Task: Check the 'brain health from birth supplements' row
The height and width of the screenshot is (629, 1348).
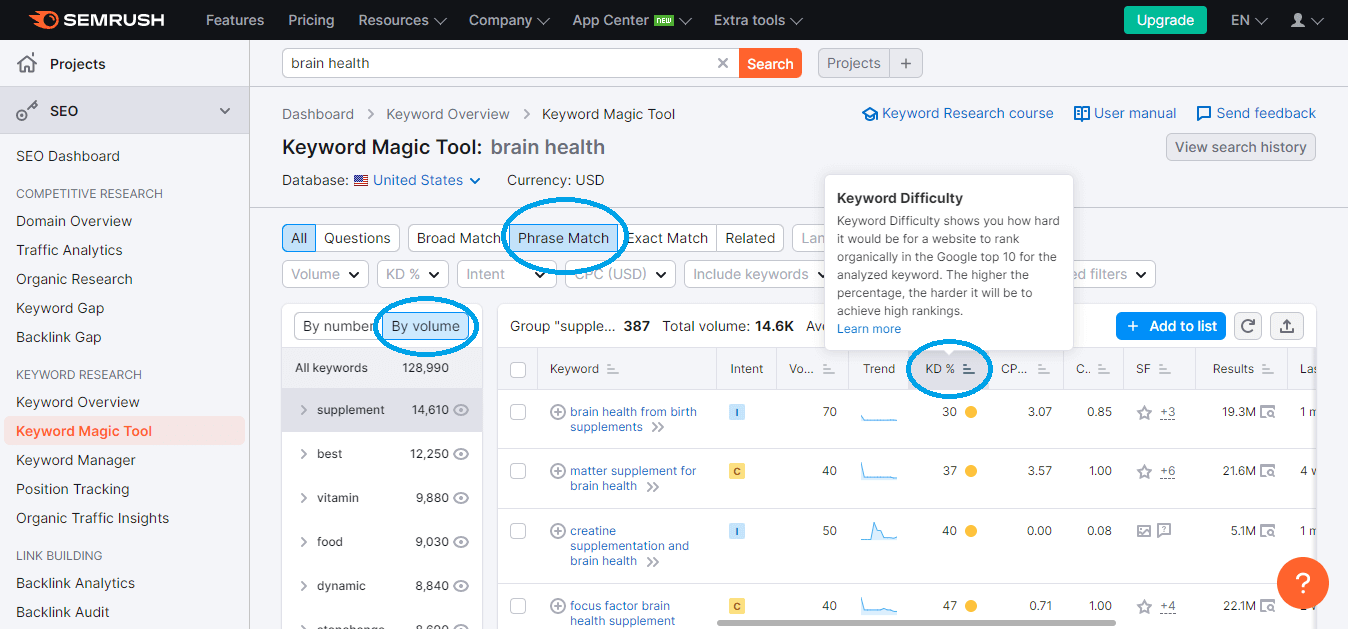Action: 518,412
